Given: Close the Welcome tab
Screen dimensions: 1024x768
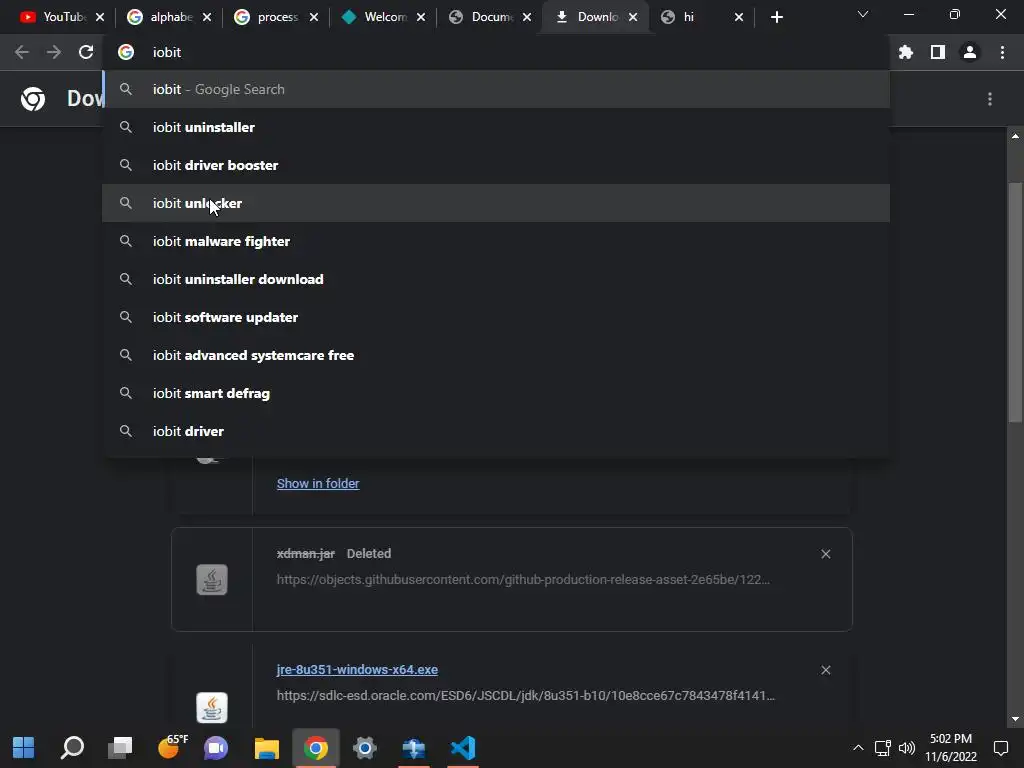Looking at the screenshot, I should pos(421,17).
